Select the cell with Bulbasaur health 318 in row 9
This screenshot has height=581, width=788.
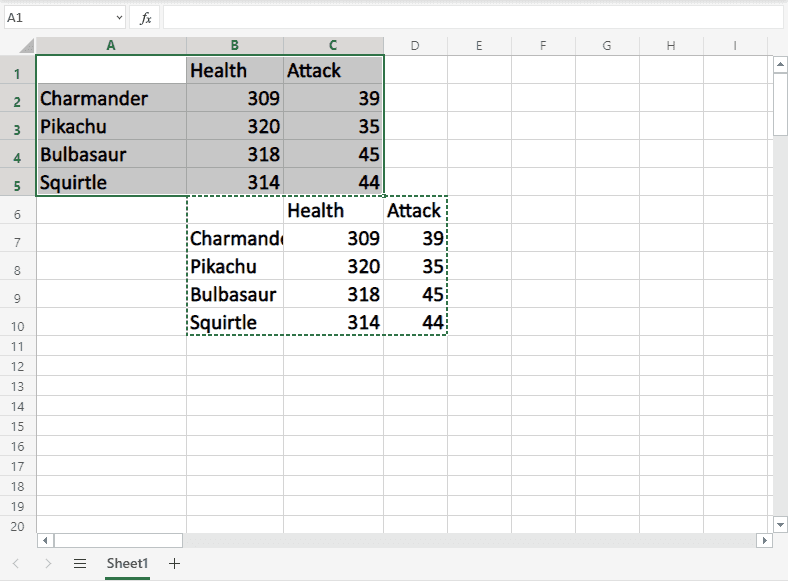pos(333,295)
